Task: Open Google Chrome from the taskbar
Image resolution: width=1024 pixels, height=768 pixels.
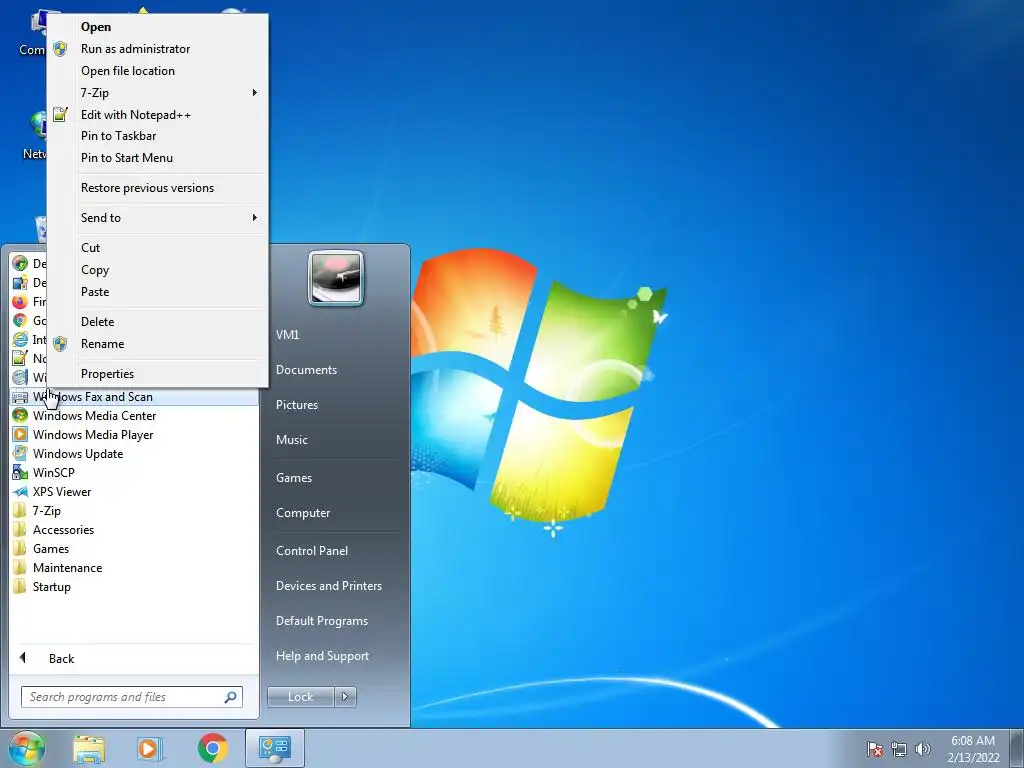Action: coord(213,748)
